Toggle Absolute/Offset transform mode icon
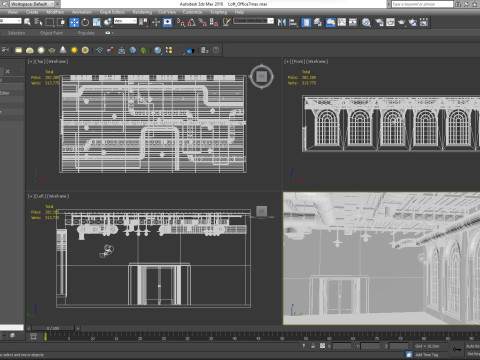 coord(322,346)
